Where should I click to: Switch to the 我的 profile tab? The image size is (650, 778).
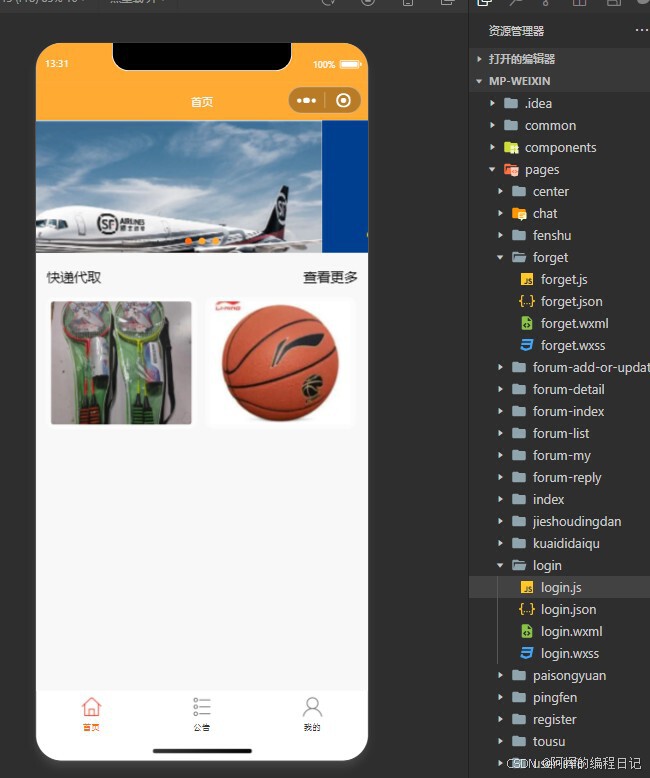point(312,714)
